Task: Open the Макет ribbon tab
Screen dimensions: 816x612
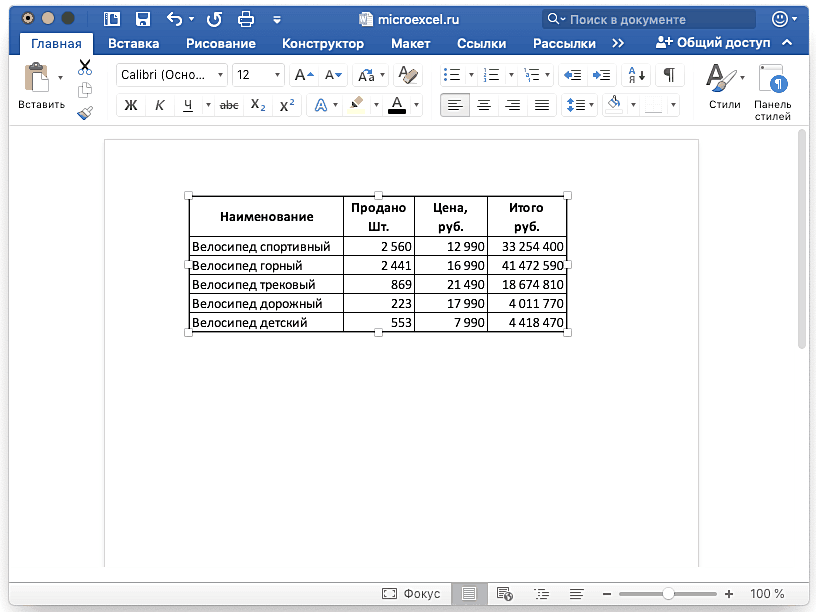Action: (410, 43)
